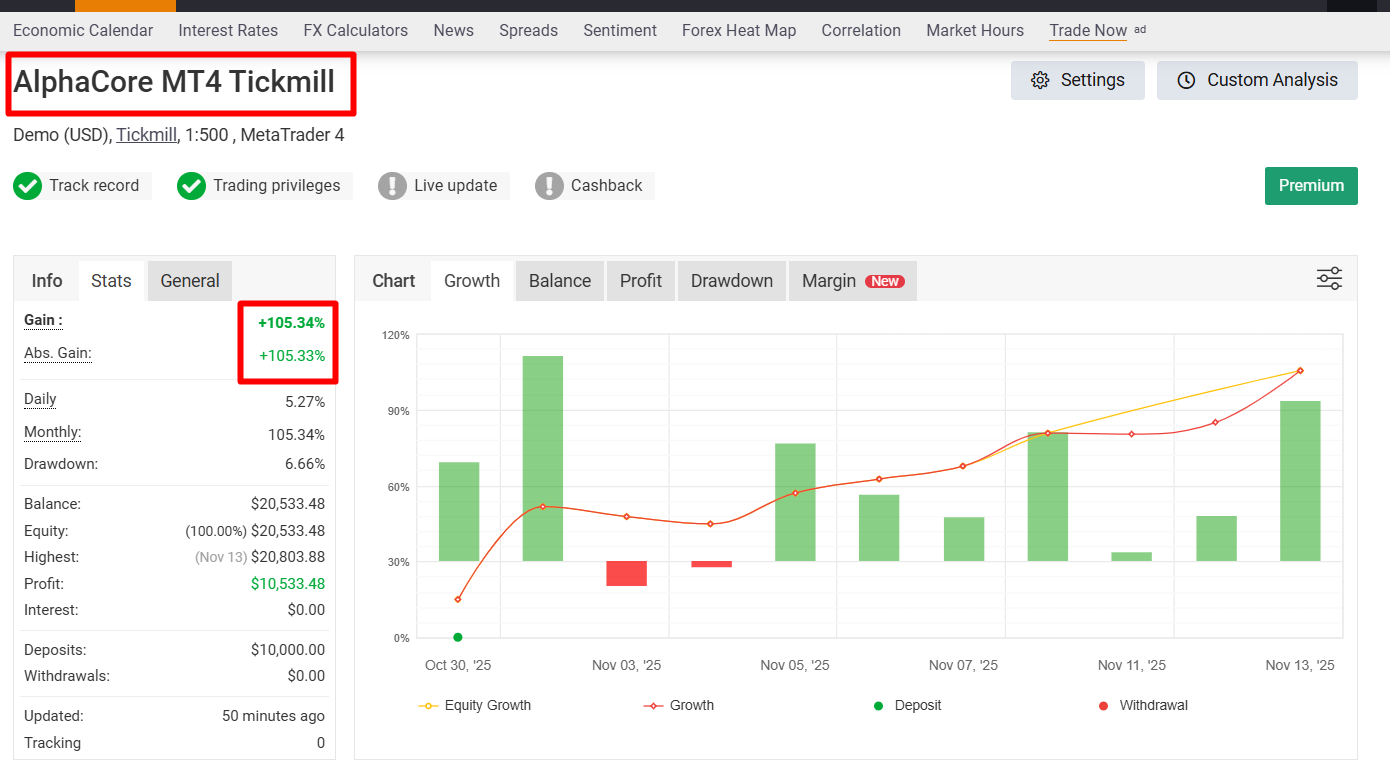This screenshot has width=1390, height=778.
Task: Select the Stats tab
Action: (111, 281)
